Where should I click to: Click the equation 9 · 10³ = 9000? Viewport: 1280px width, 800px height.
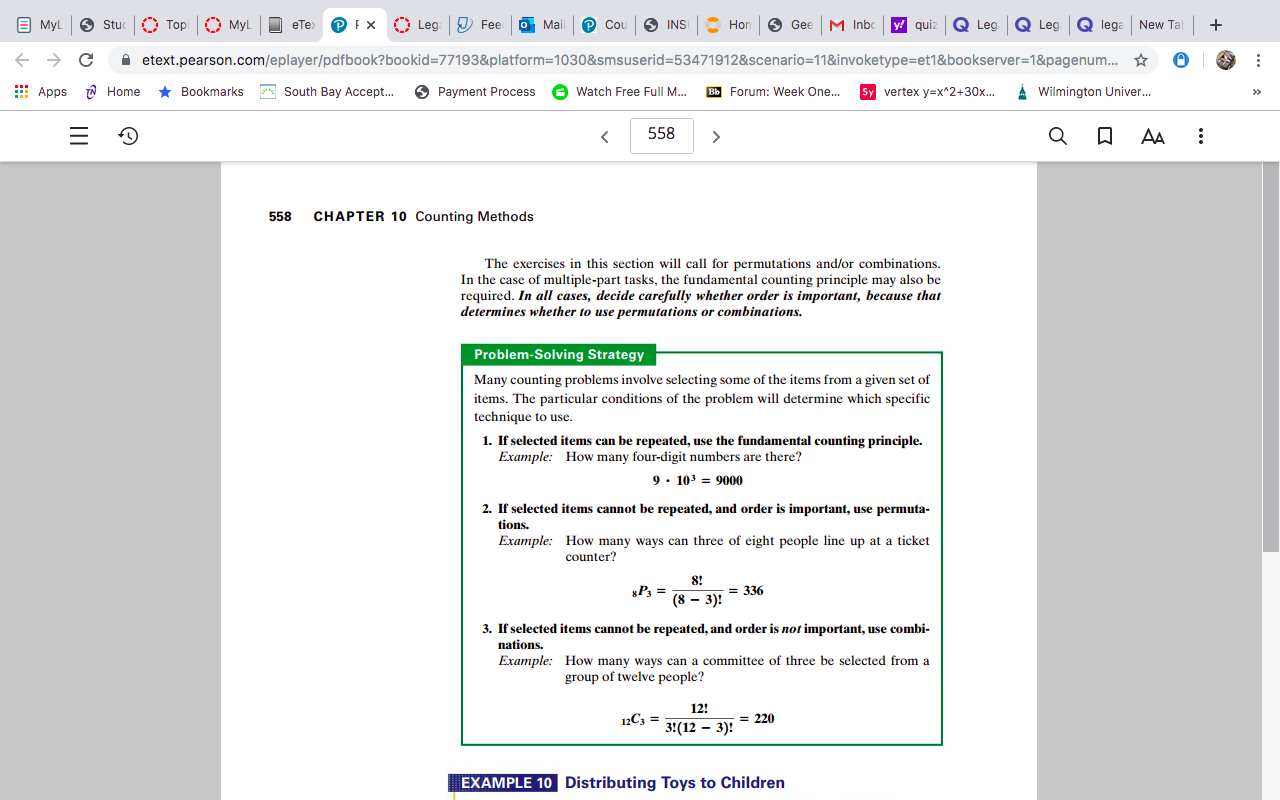click(x=698, y=480)
